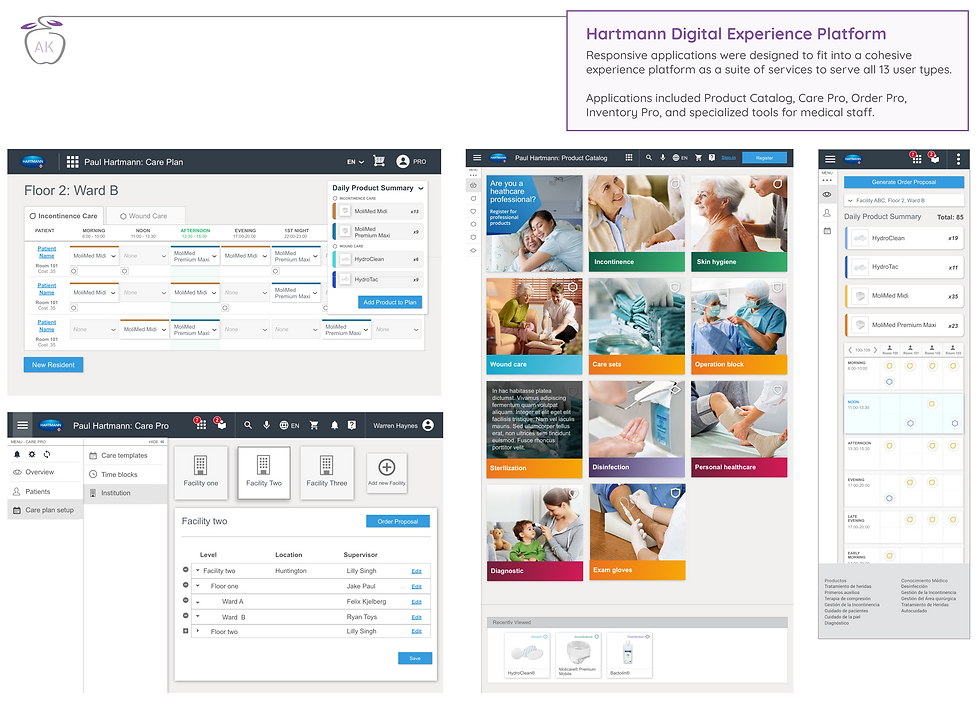Click the Sign in link in Product Catalog
This screenshot has width=979, height=712.
pos(729,158)
